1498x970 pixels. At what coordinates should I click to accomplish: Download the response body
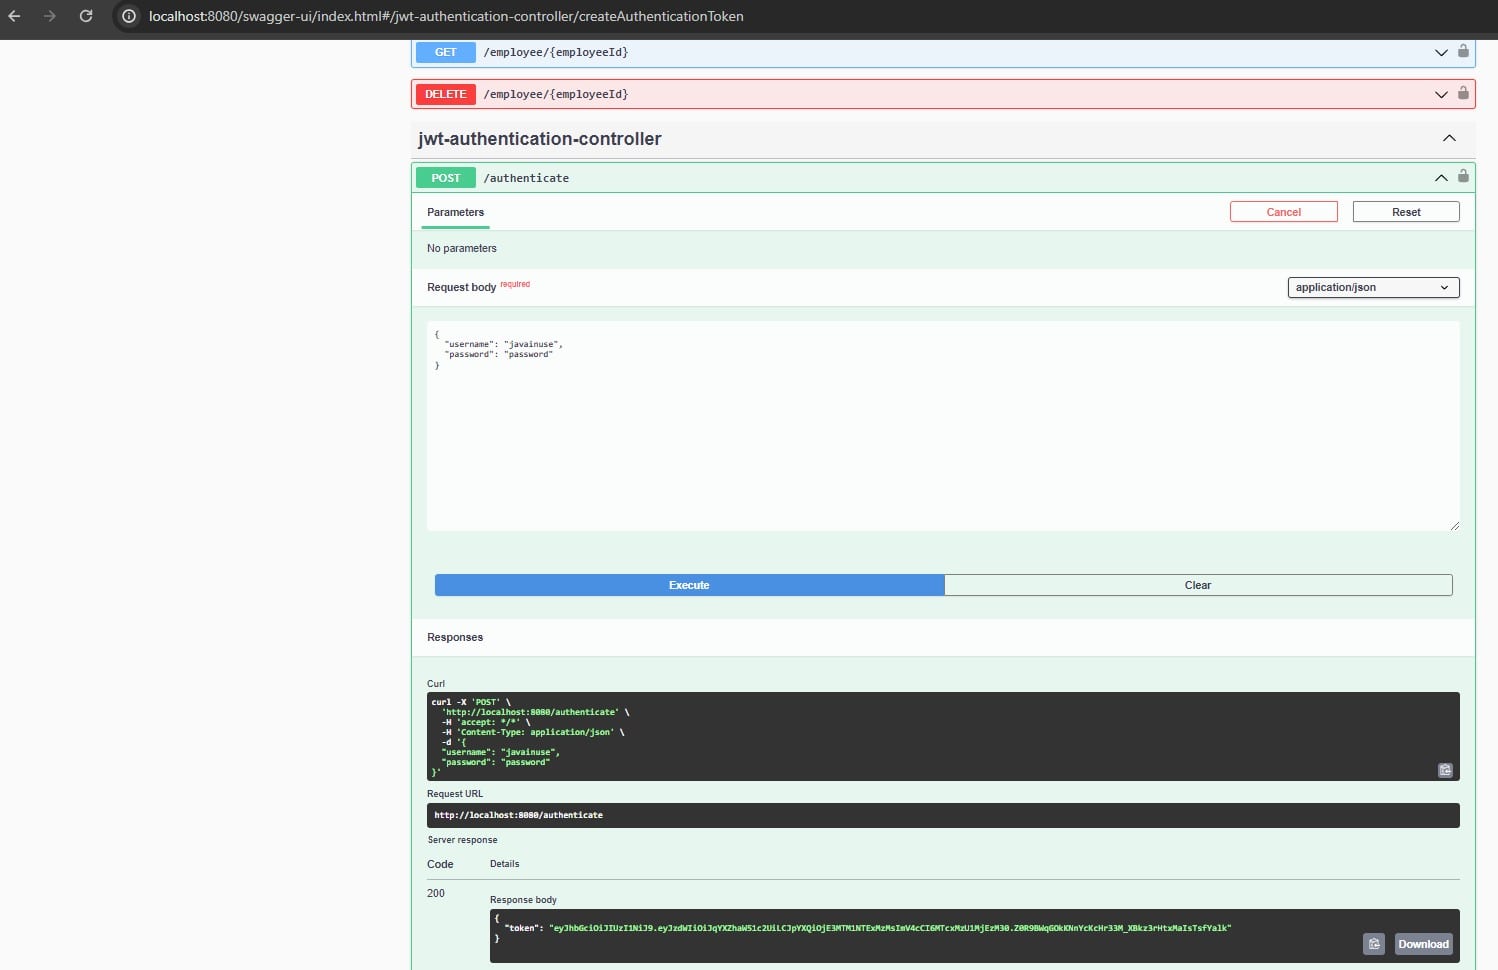(1423, 944)
